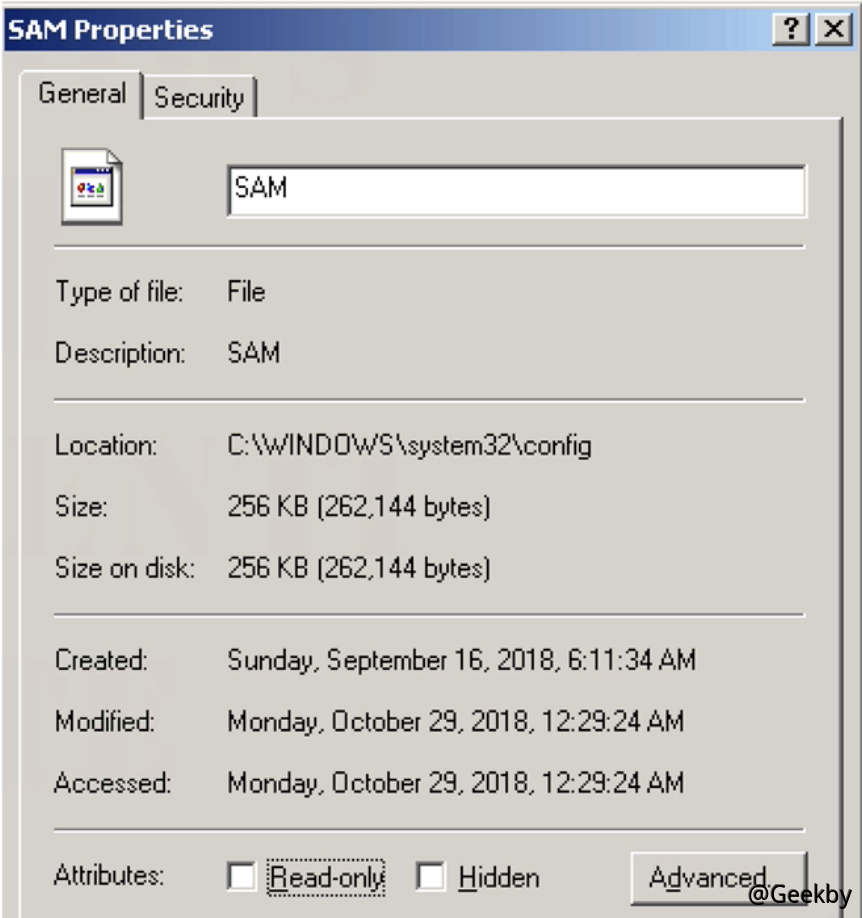Click the Created date September 16, 2018

pyautogui.click(x=461, y=660)
